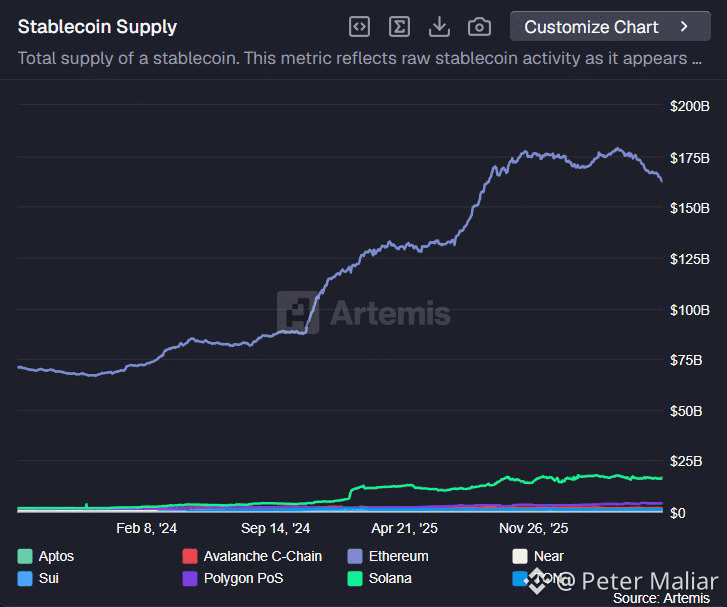This screenshot has height=607, width=727.
Task: Toggle the Sui legend series
Action: pyautogui.click(x=38, y=578)
